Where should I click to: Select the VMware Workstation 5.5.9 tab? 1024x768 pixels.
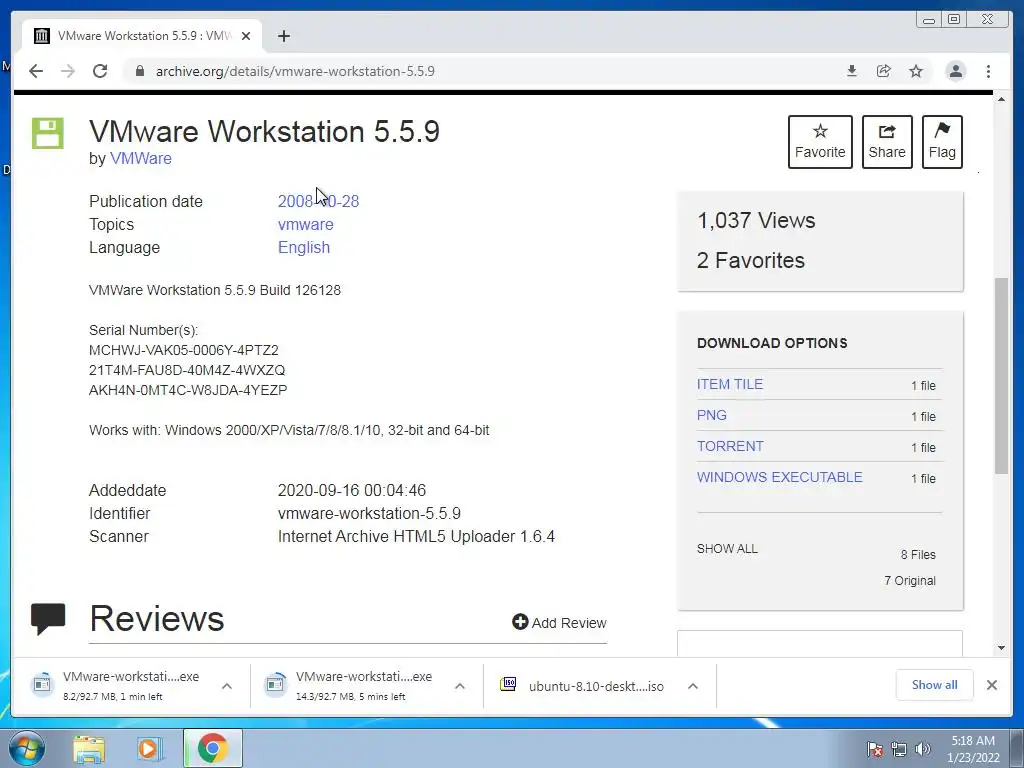pyautogui.click(x=142, y=36)
